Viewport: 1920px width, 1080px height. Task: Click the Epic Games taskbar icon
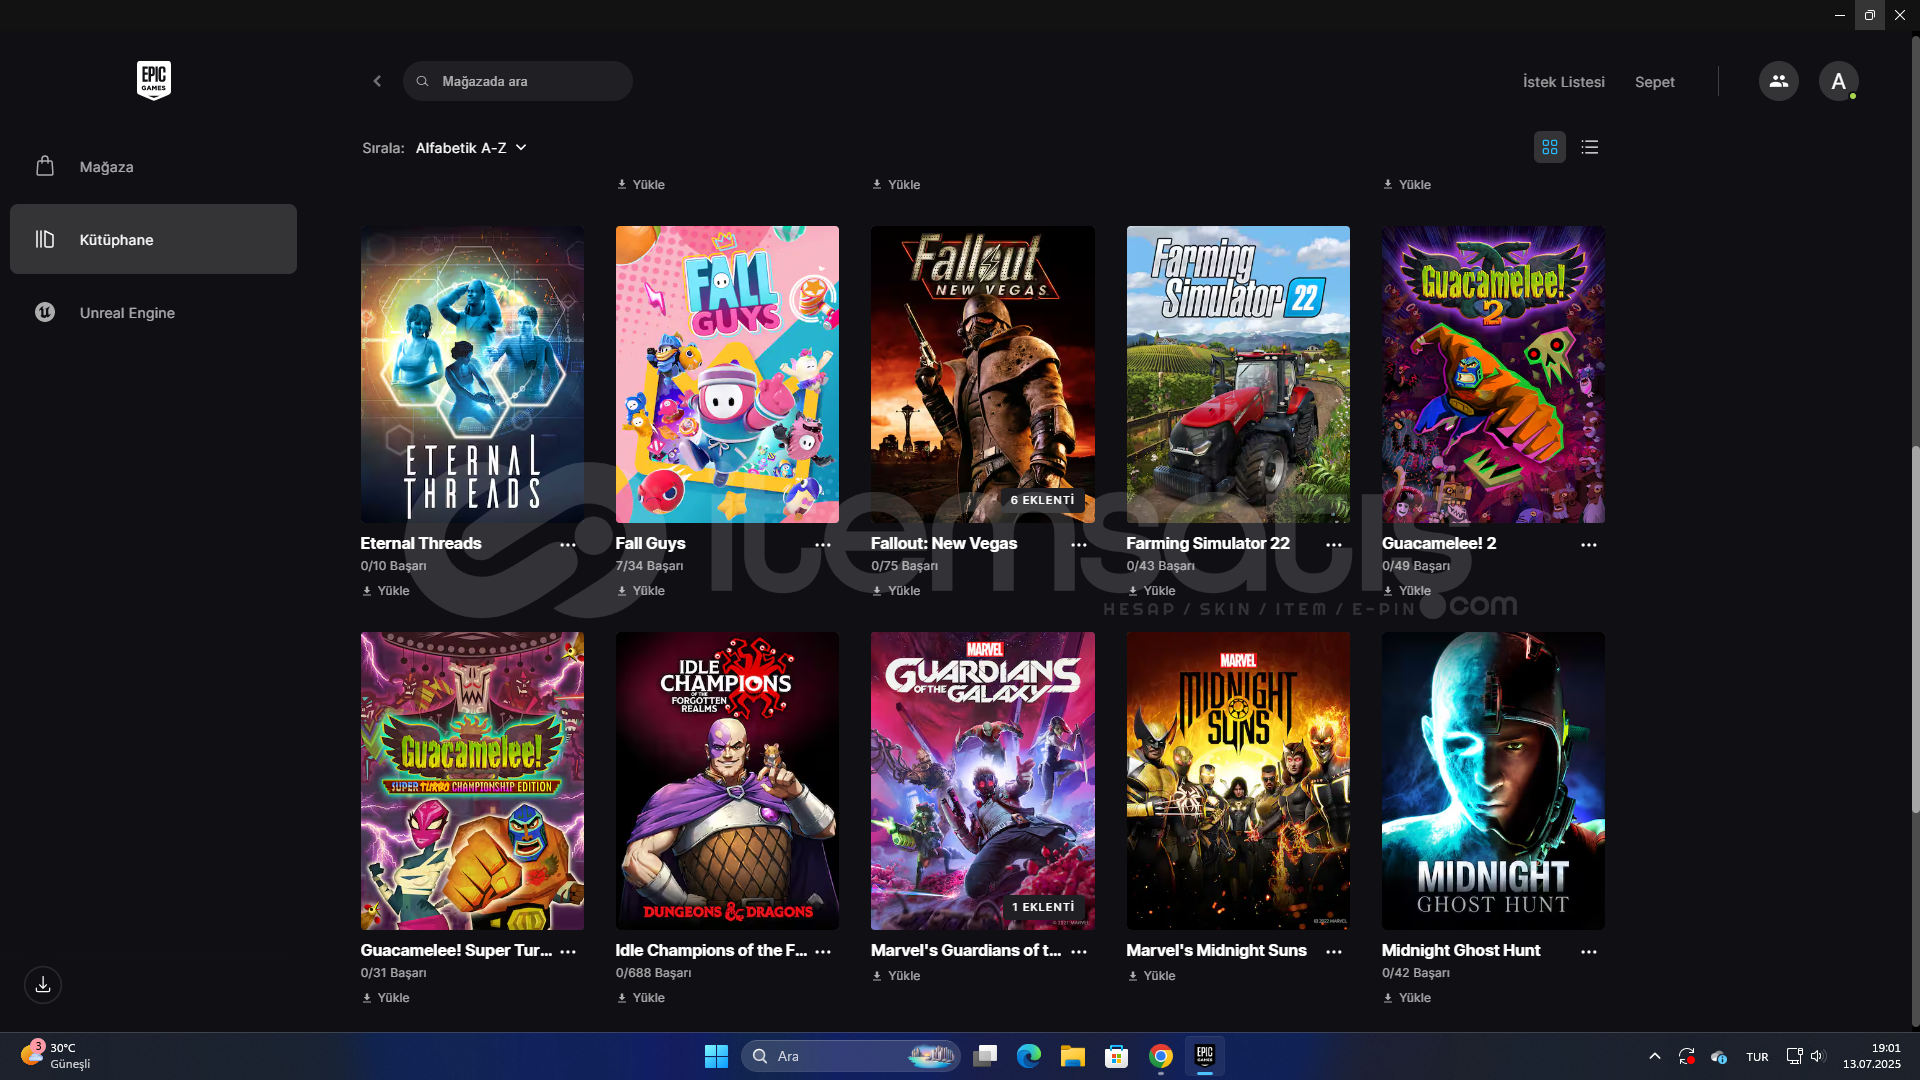tap(1205, 1056)
